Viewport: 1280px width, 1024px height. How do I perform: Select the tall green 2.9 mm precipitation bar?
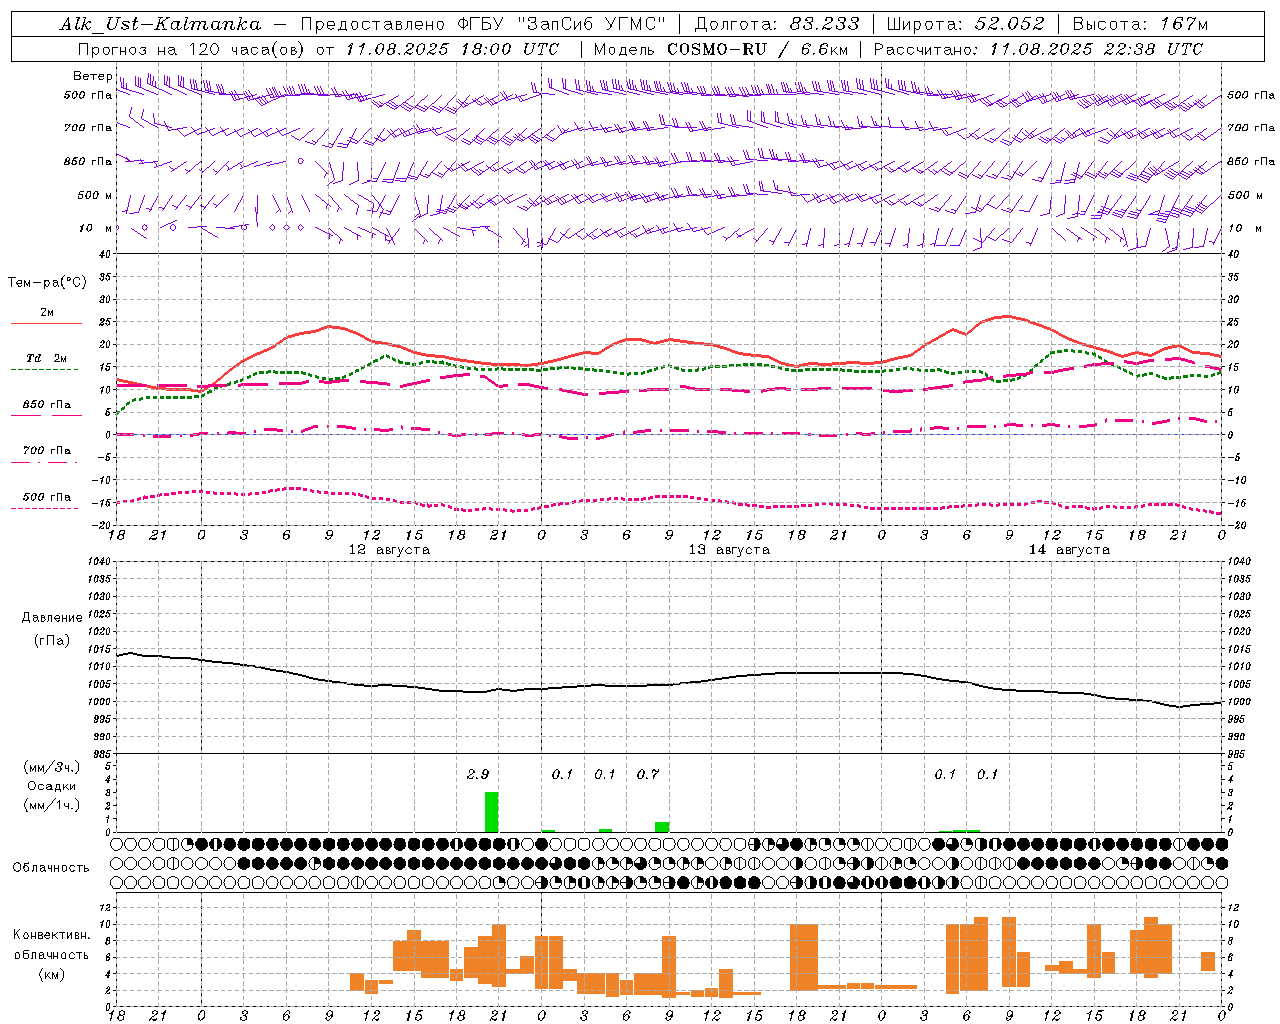click(x=491, y=812)
